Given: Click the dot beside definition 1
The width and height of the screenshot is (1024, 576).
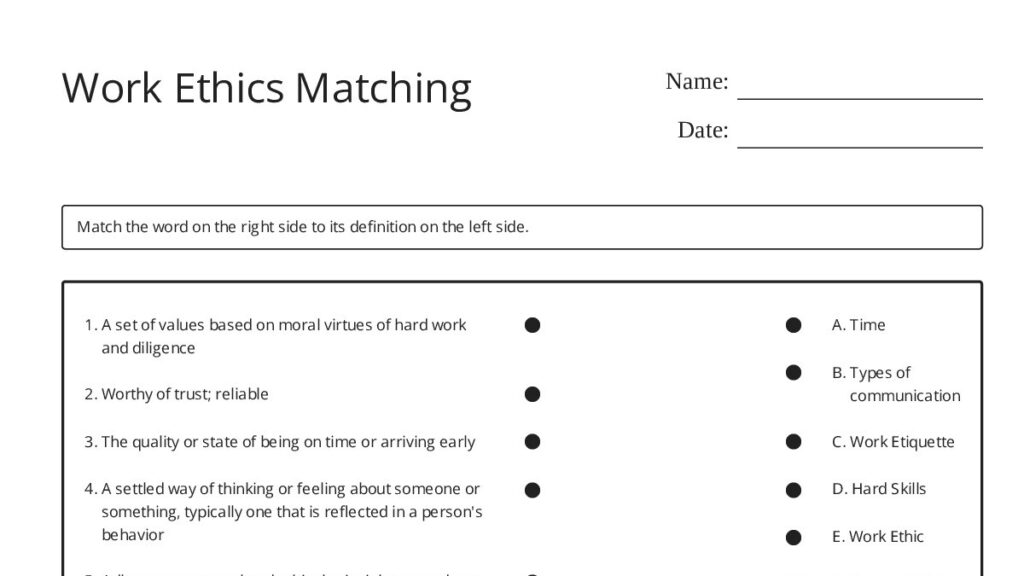Looking at the screenshot, I should pos(532,325).
